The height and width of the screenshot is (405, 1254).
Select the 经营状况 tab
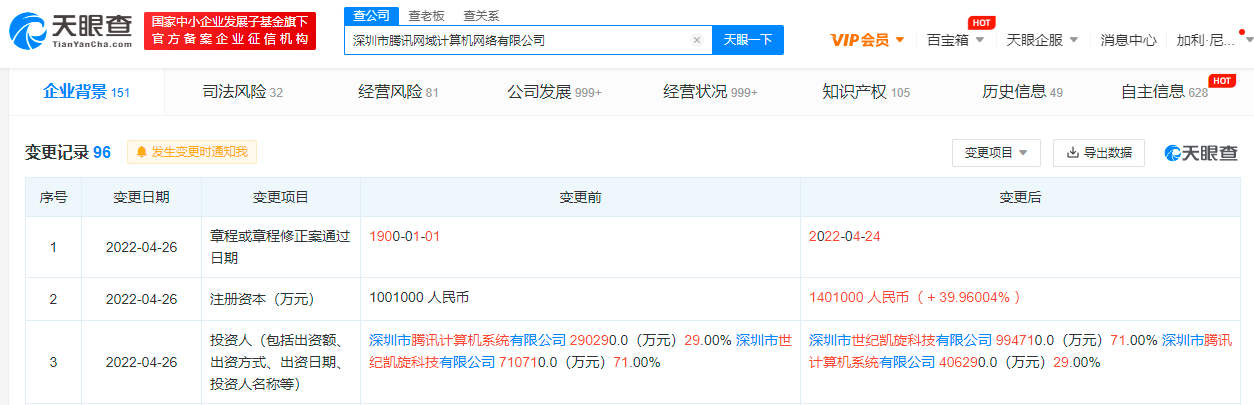pyautogui.click(x=710, y=92)
